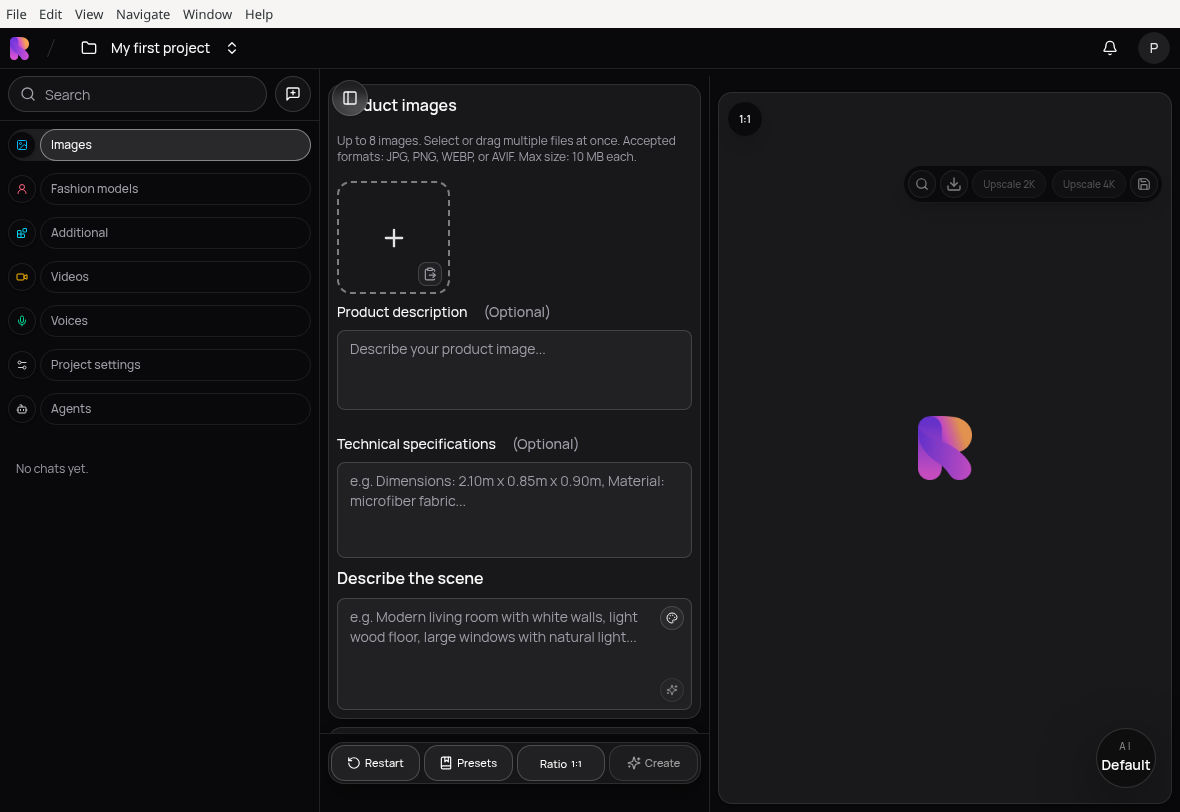
Task: Click the Fashion models person icon
Action: (x=22, y=189)
